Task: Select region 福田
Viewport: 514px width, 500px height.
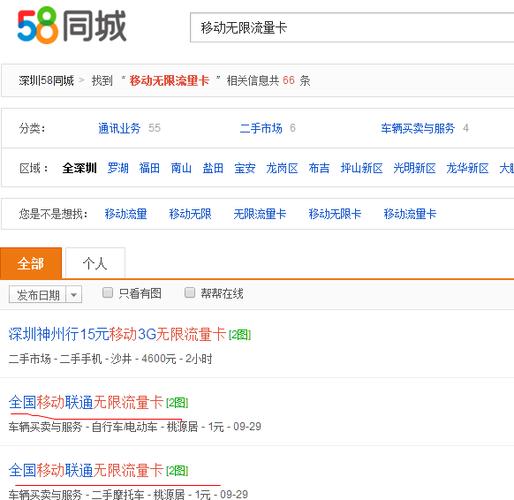Action: [149, 168]
